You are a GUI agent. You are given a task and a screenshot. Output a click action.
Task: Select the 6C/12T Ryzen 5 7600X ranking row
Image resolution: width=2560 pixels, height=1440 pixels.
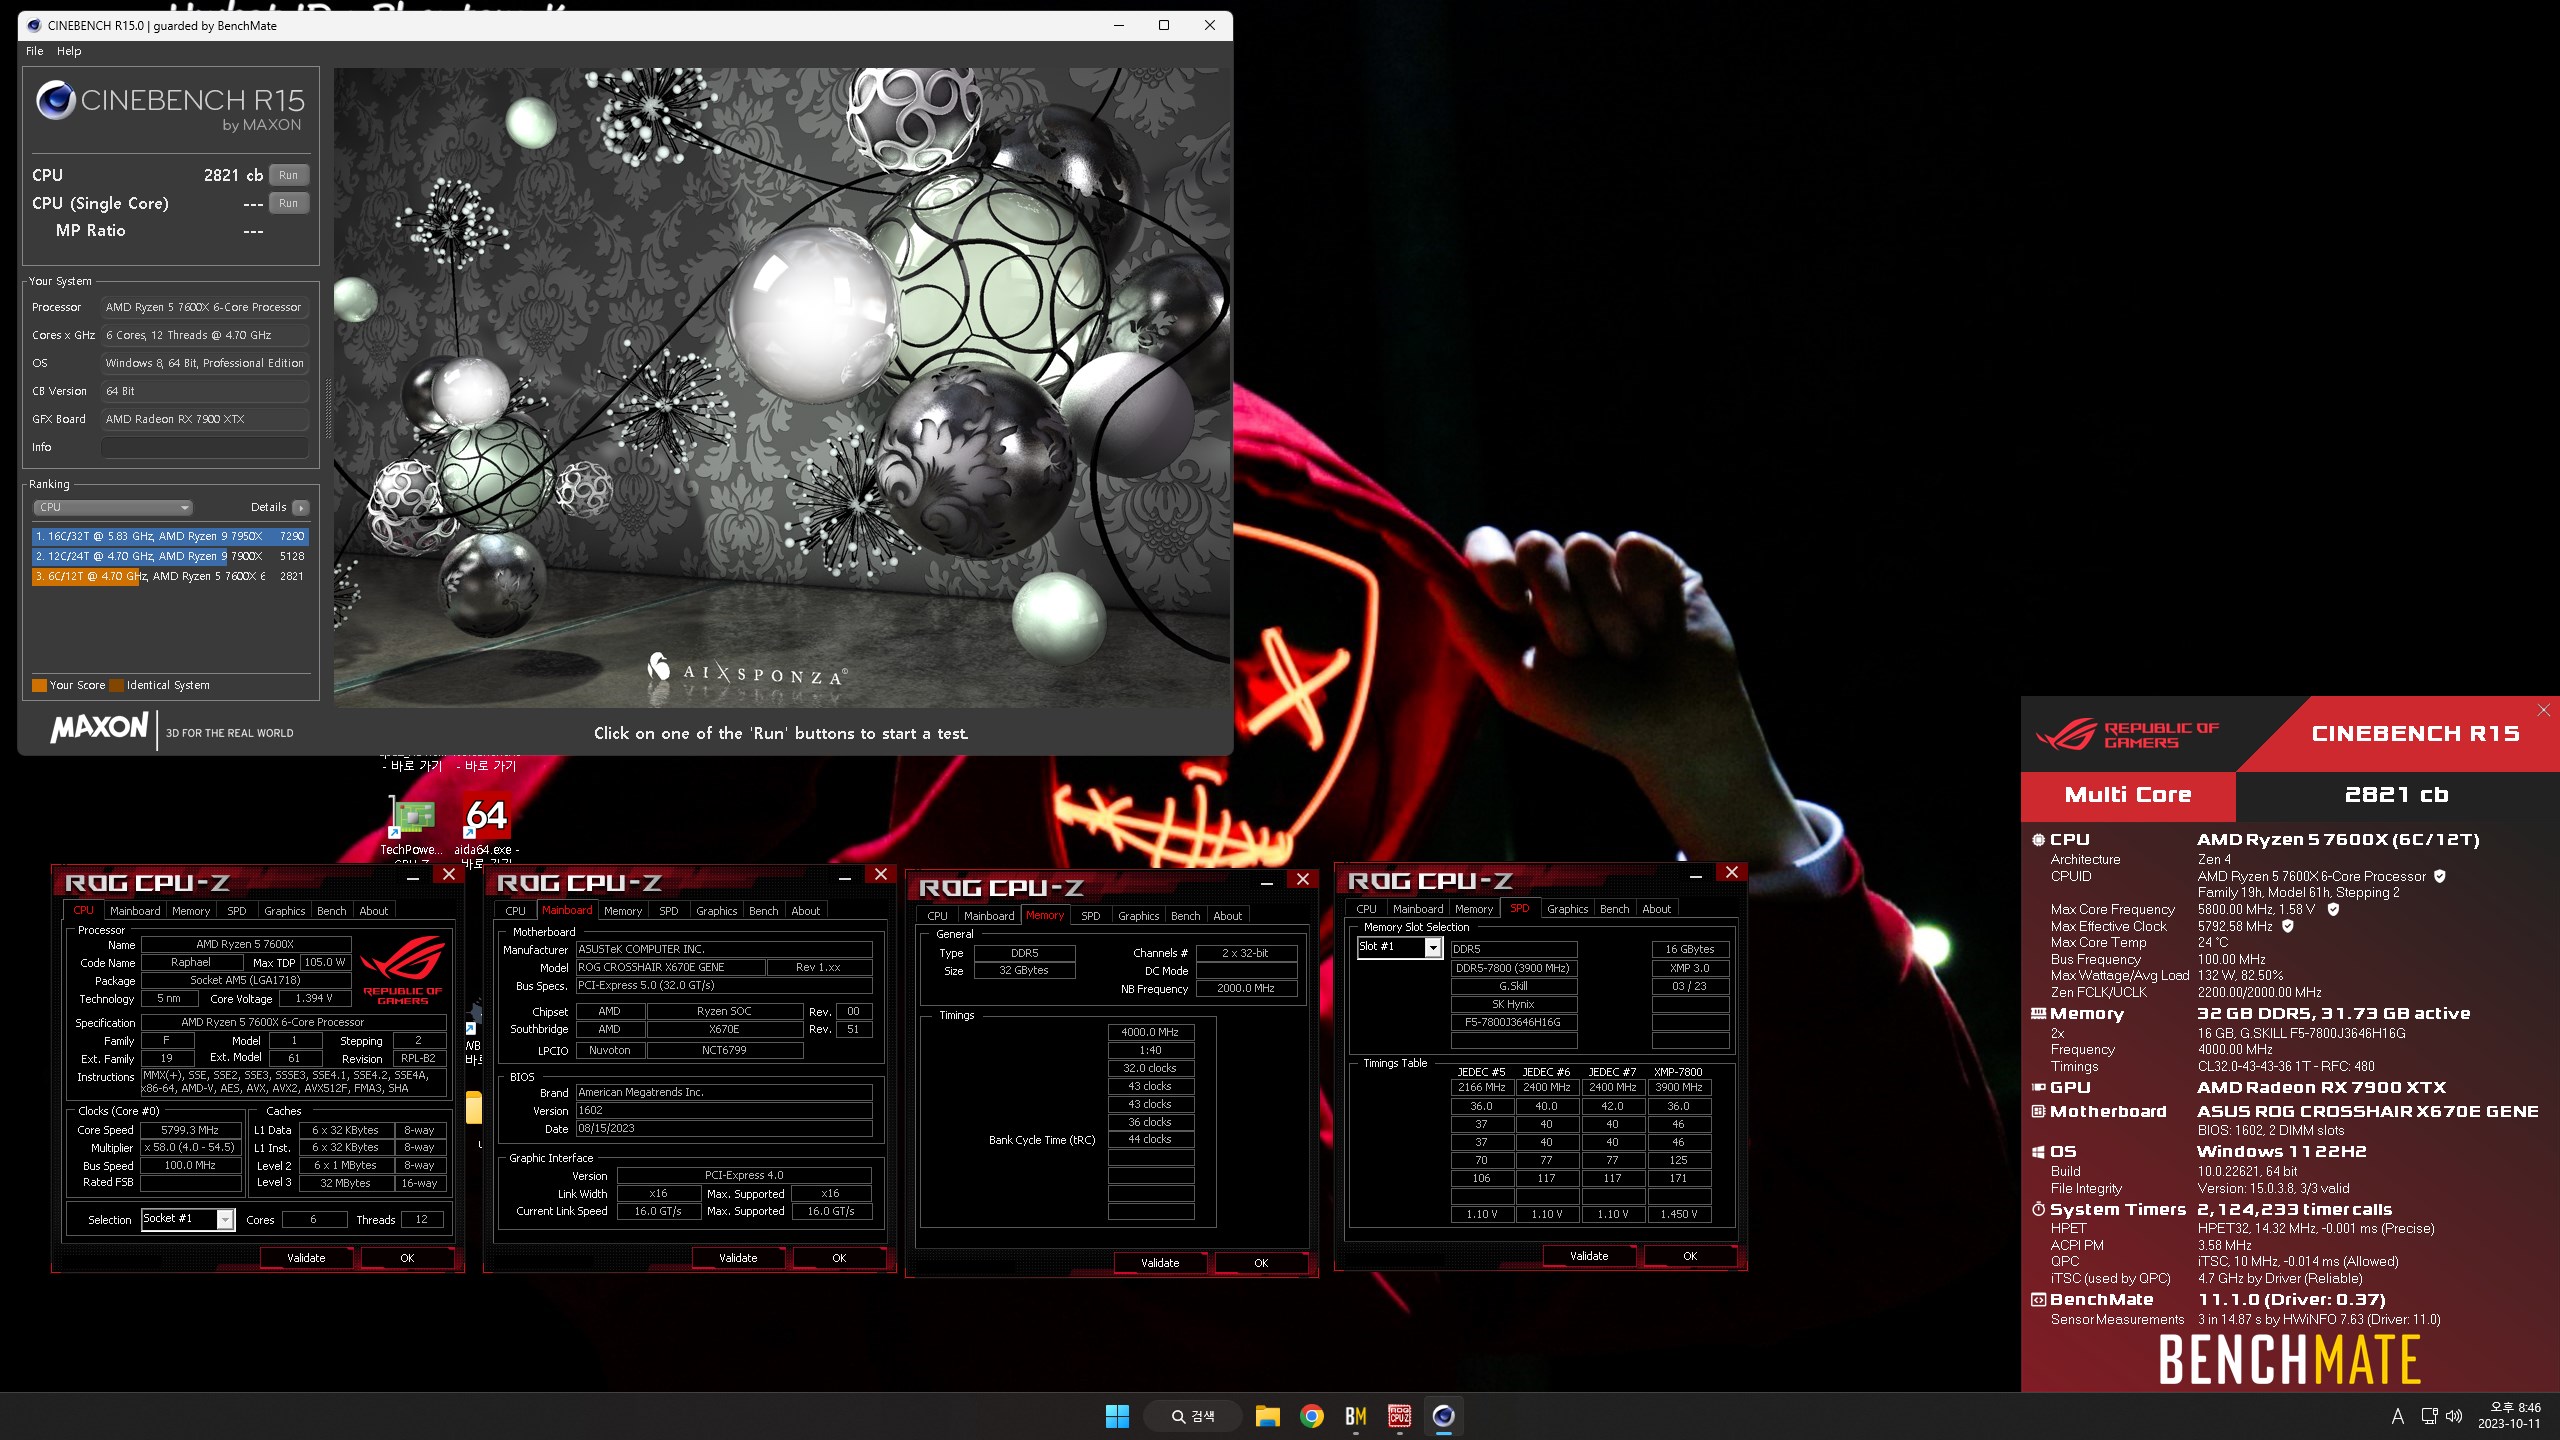170,576
